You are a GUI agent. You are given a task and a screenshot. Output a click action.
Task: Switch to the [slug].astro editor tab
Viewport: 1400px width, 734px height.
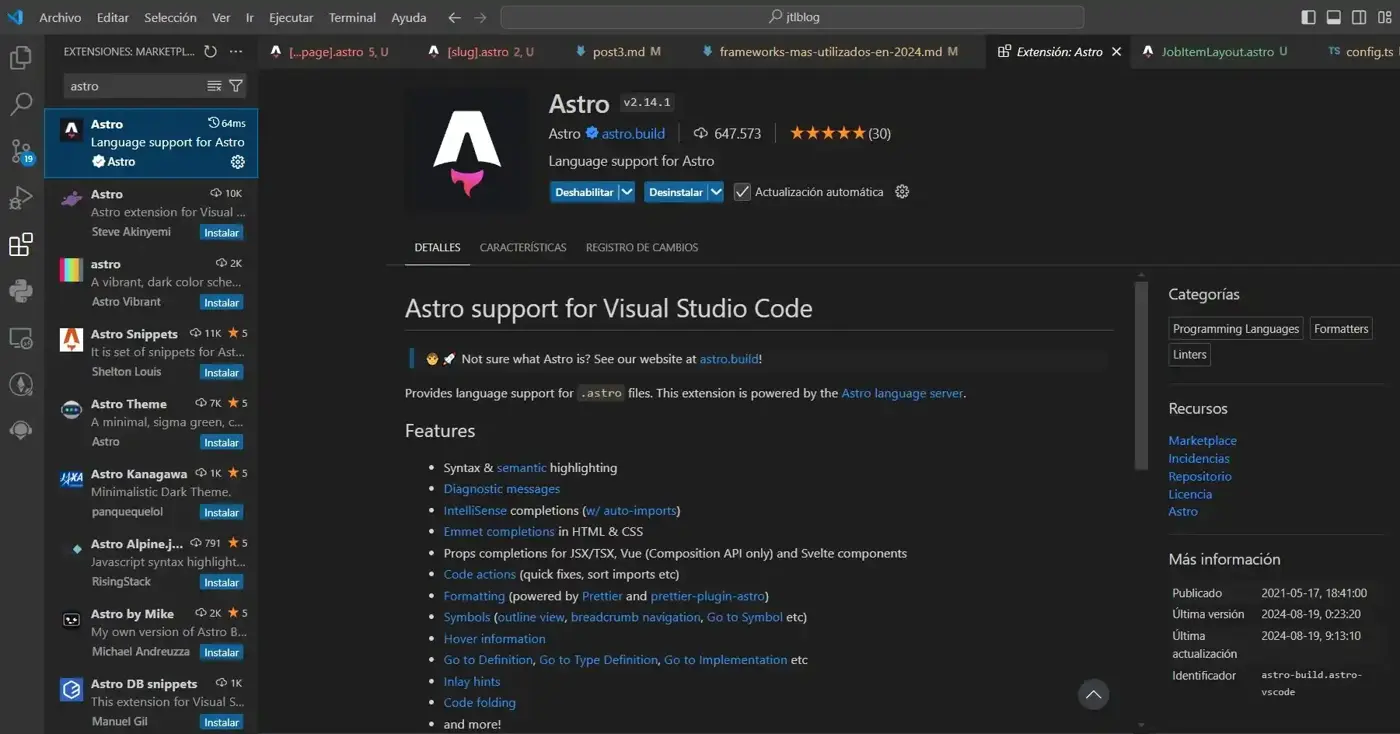[x=481, y=52]
